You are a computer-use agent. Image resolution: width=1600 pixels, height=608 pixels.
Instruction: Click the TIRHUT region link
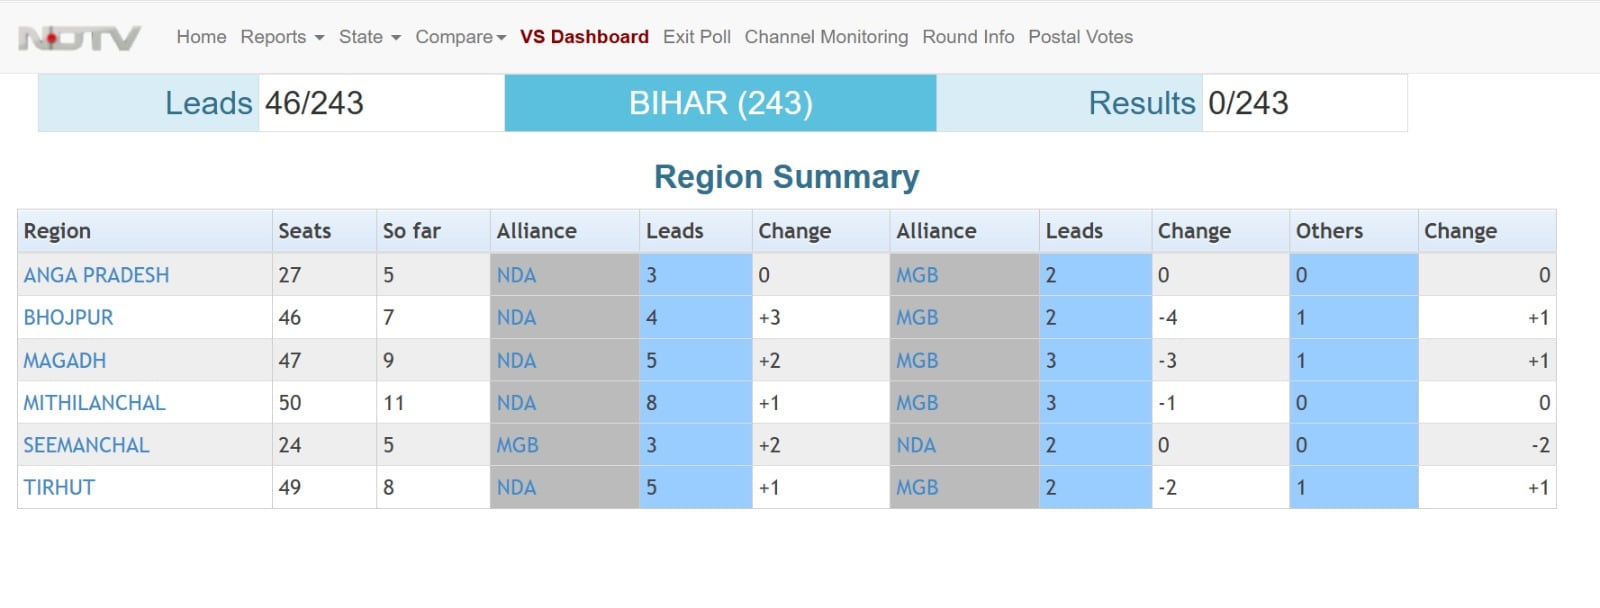(59, 488)
